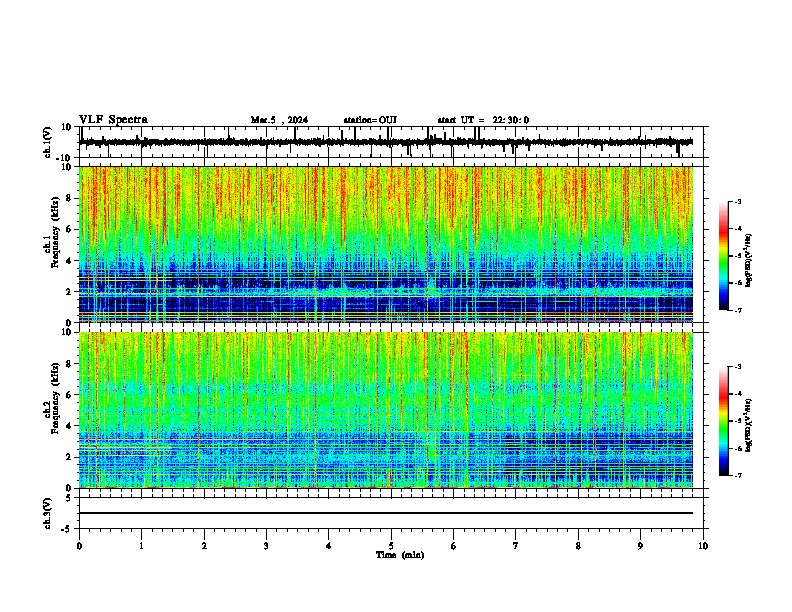This screenshot has height=612, width=792.
Task: Click the time axis tick label "1"
Action: click(141, 546)
